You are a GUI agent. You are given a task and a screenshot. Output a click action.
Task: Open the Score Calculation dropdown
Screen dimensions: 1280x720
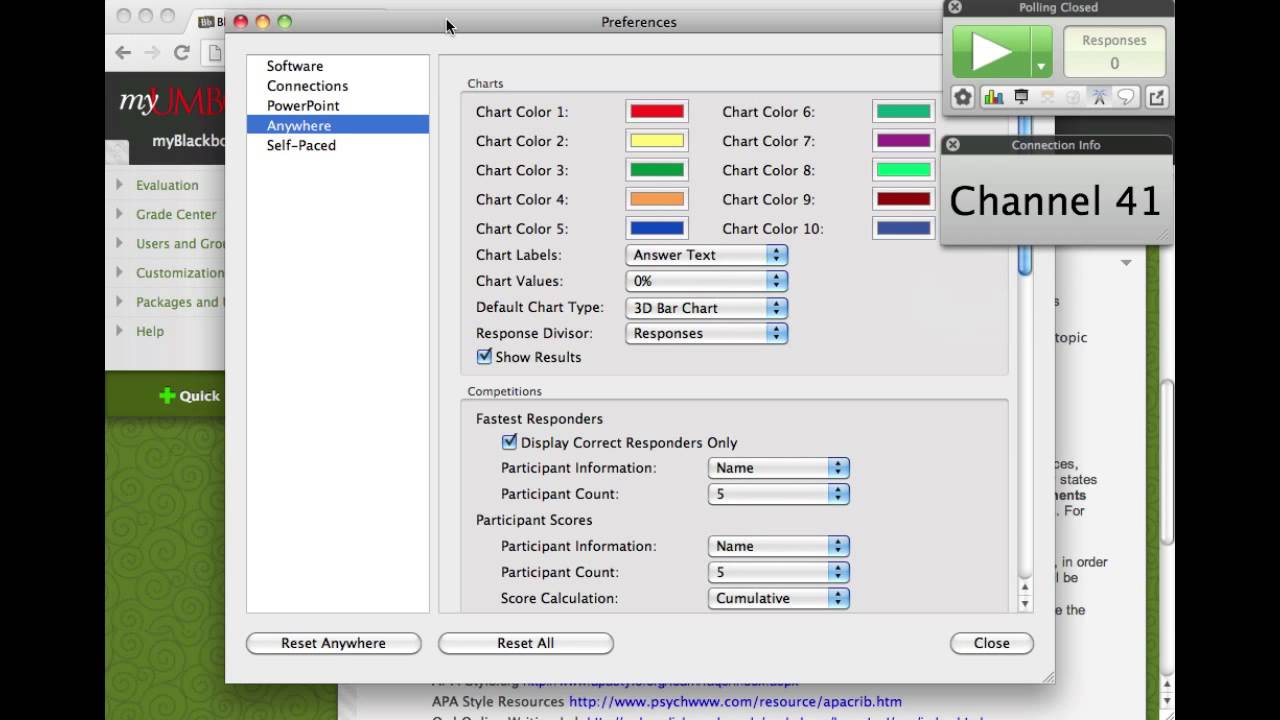[779, 598]
